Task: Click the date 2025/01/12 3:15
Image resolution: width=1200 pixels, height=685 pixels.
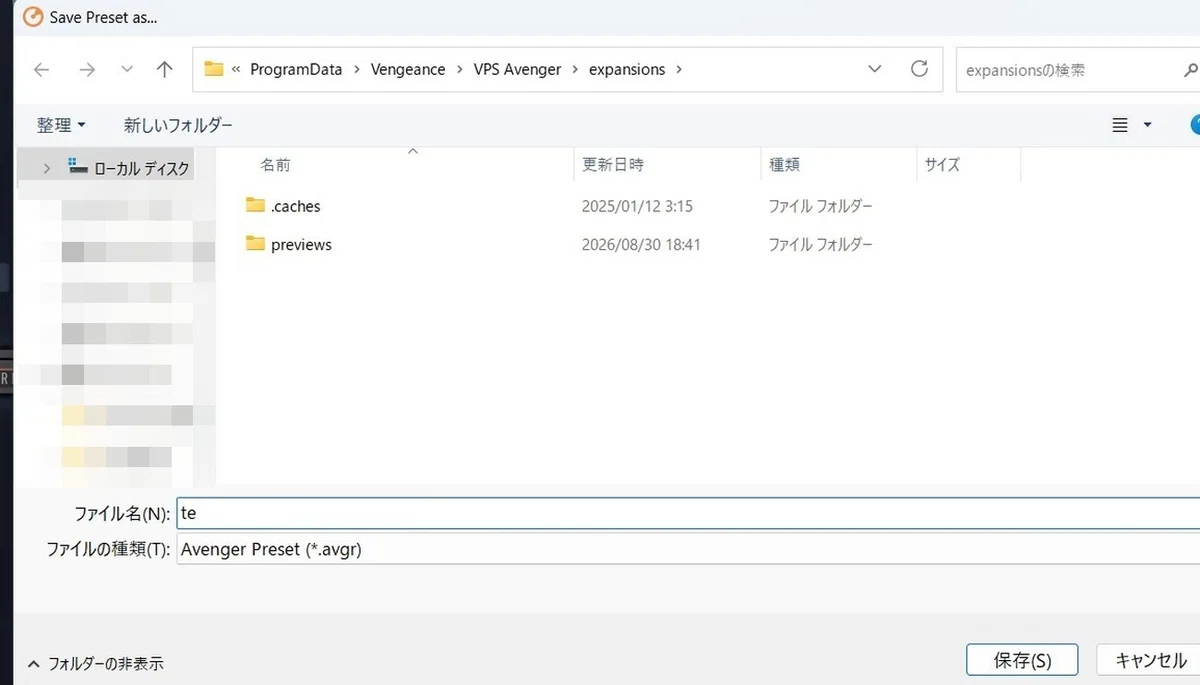Action: coord(637,207)
